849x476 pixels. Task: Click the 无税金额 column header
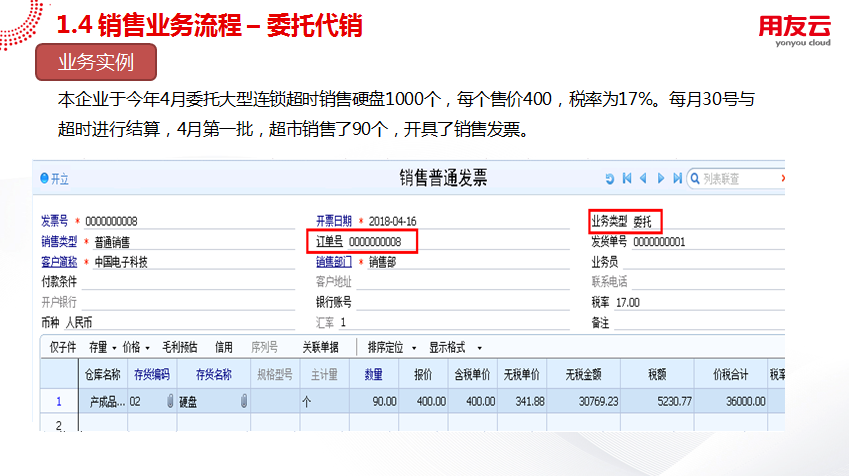[583, 374]
